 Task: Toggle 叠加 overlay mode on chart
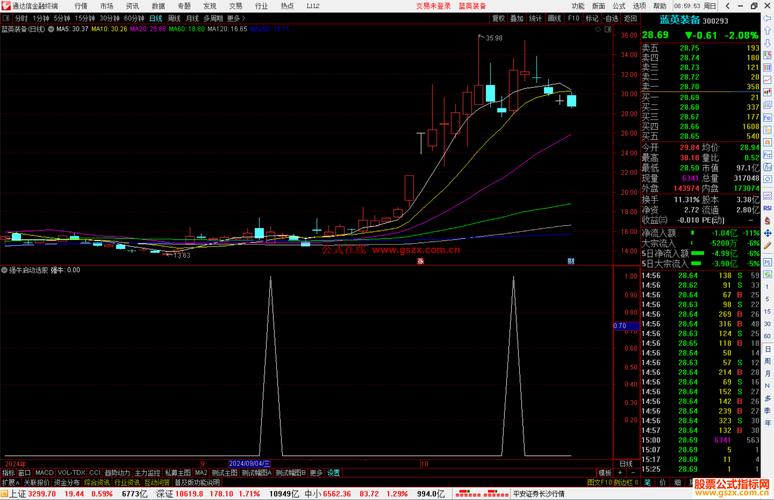click(516, 18)
